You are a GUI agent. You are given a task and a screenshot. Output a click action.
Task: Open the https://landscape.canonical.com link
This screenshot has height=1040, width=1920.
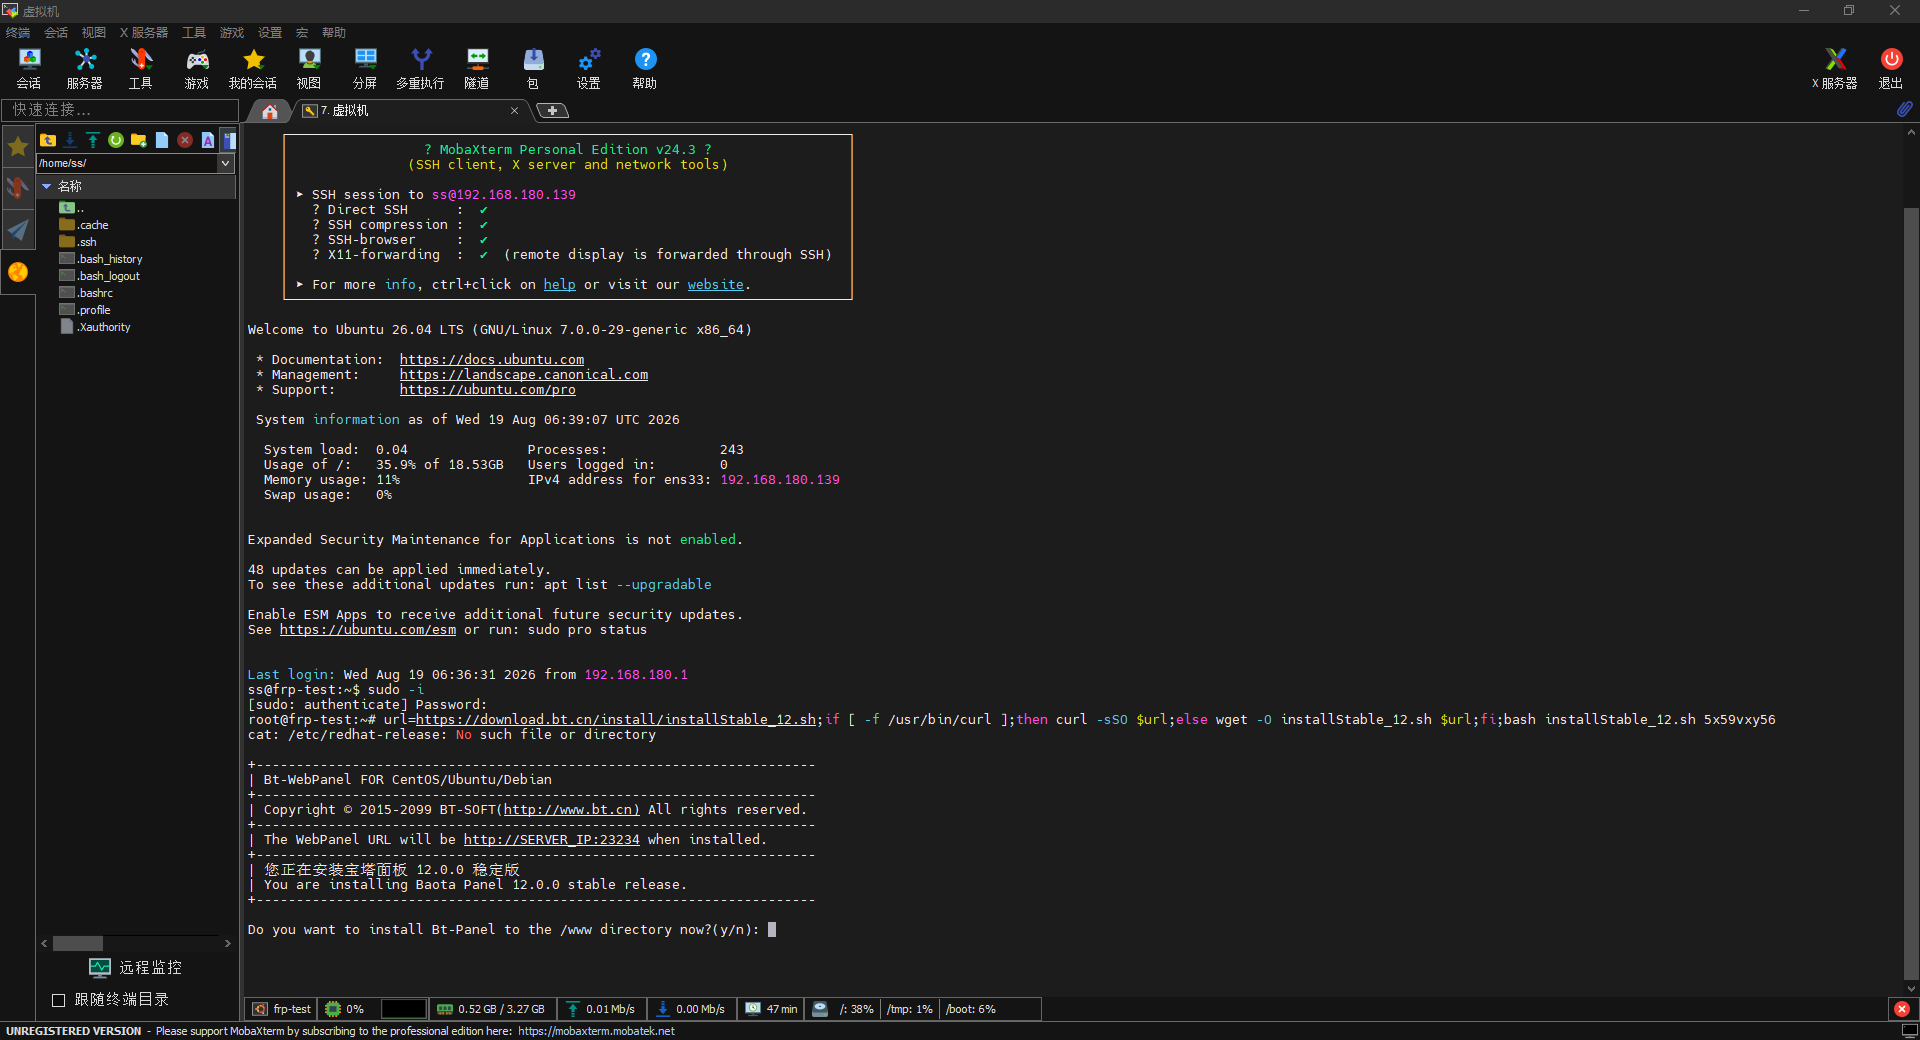(524, 375)
